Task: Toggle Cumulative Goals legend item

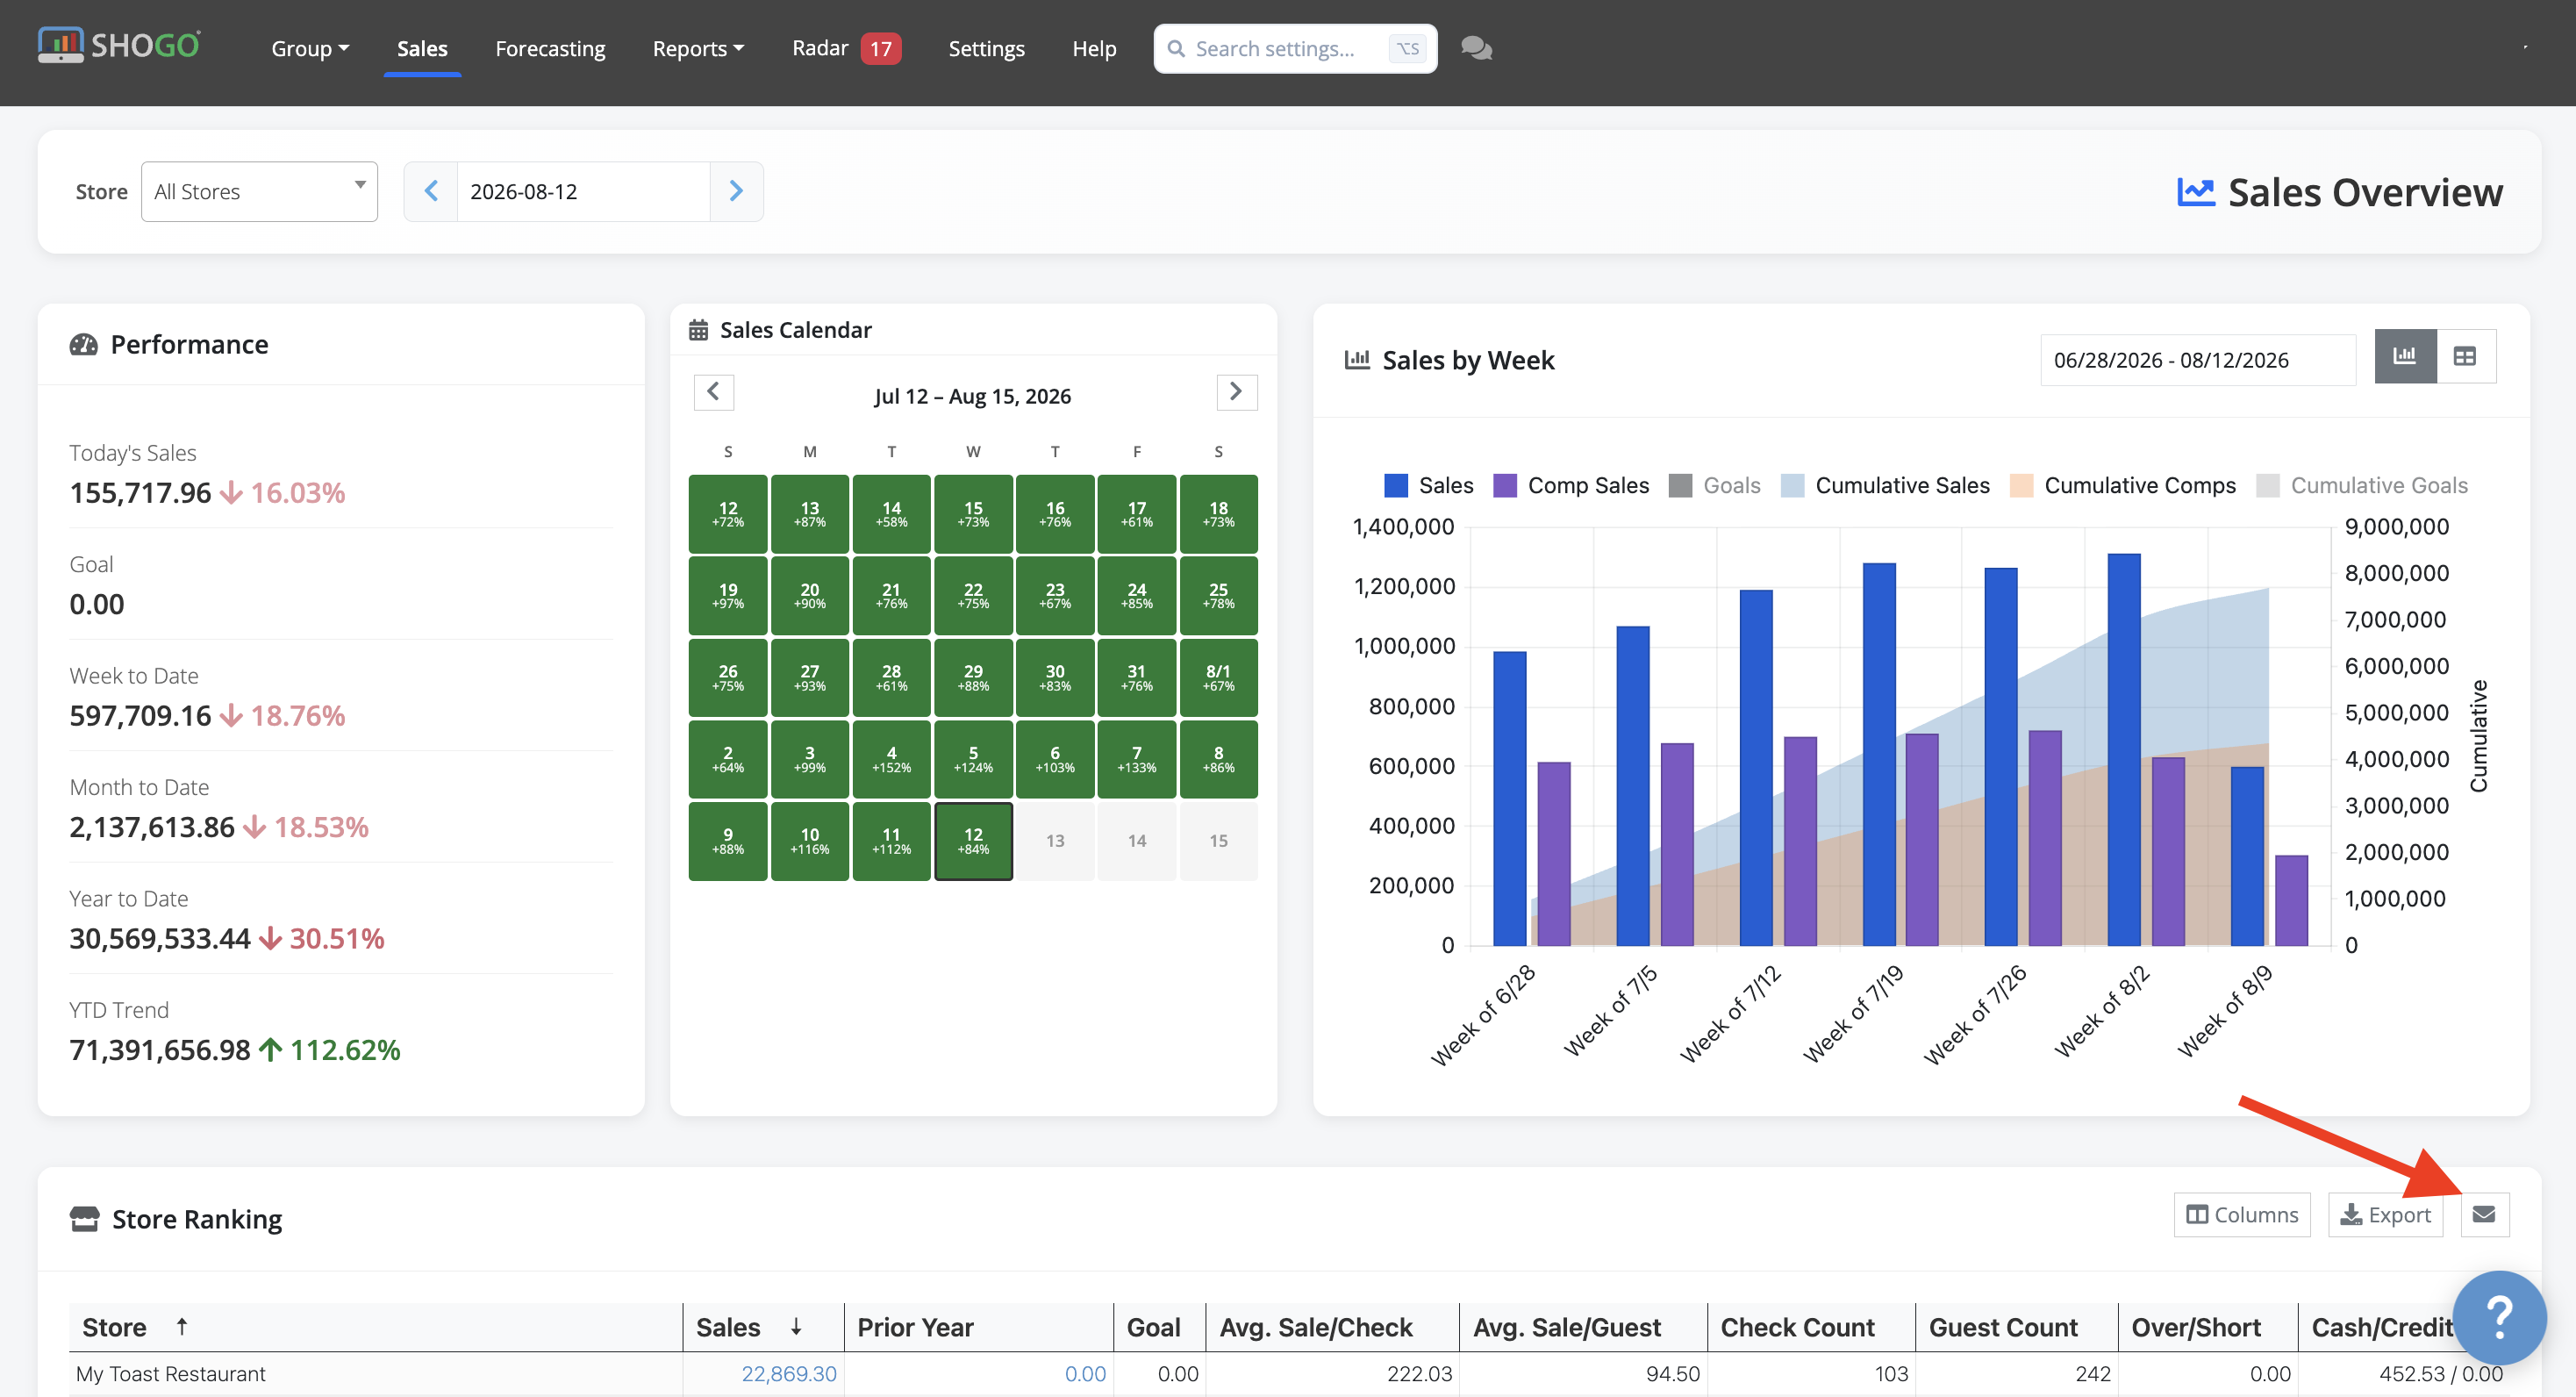Action: point(2363,485)
